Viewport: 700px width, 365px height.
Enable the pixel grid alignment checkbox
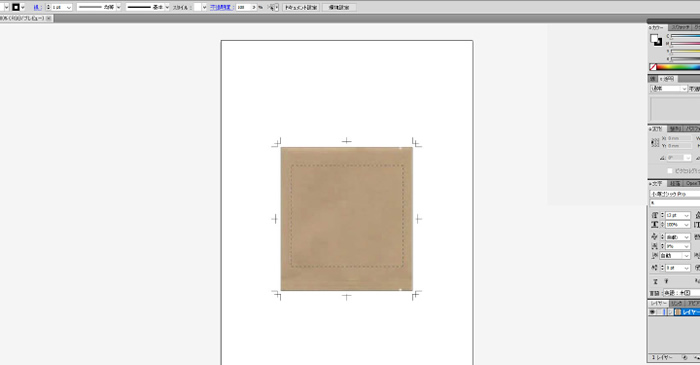coord(670,171)
